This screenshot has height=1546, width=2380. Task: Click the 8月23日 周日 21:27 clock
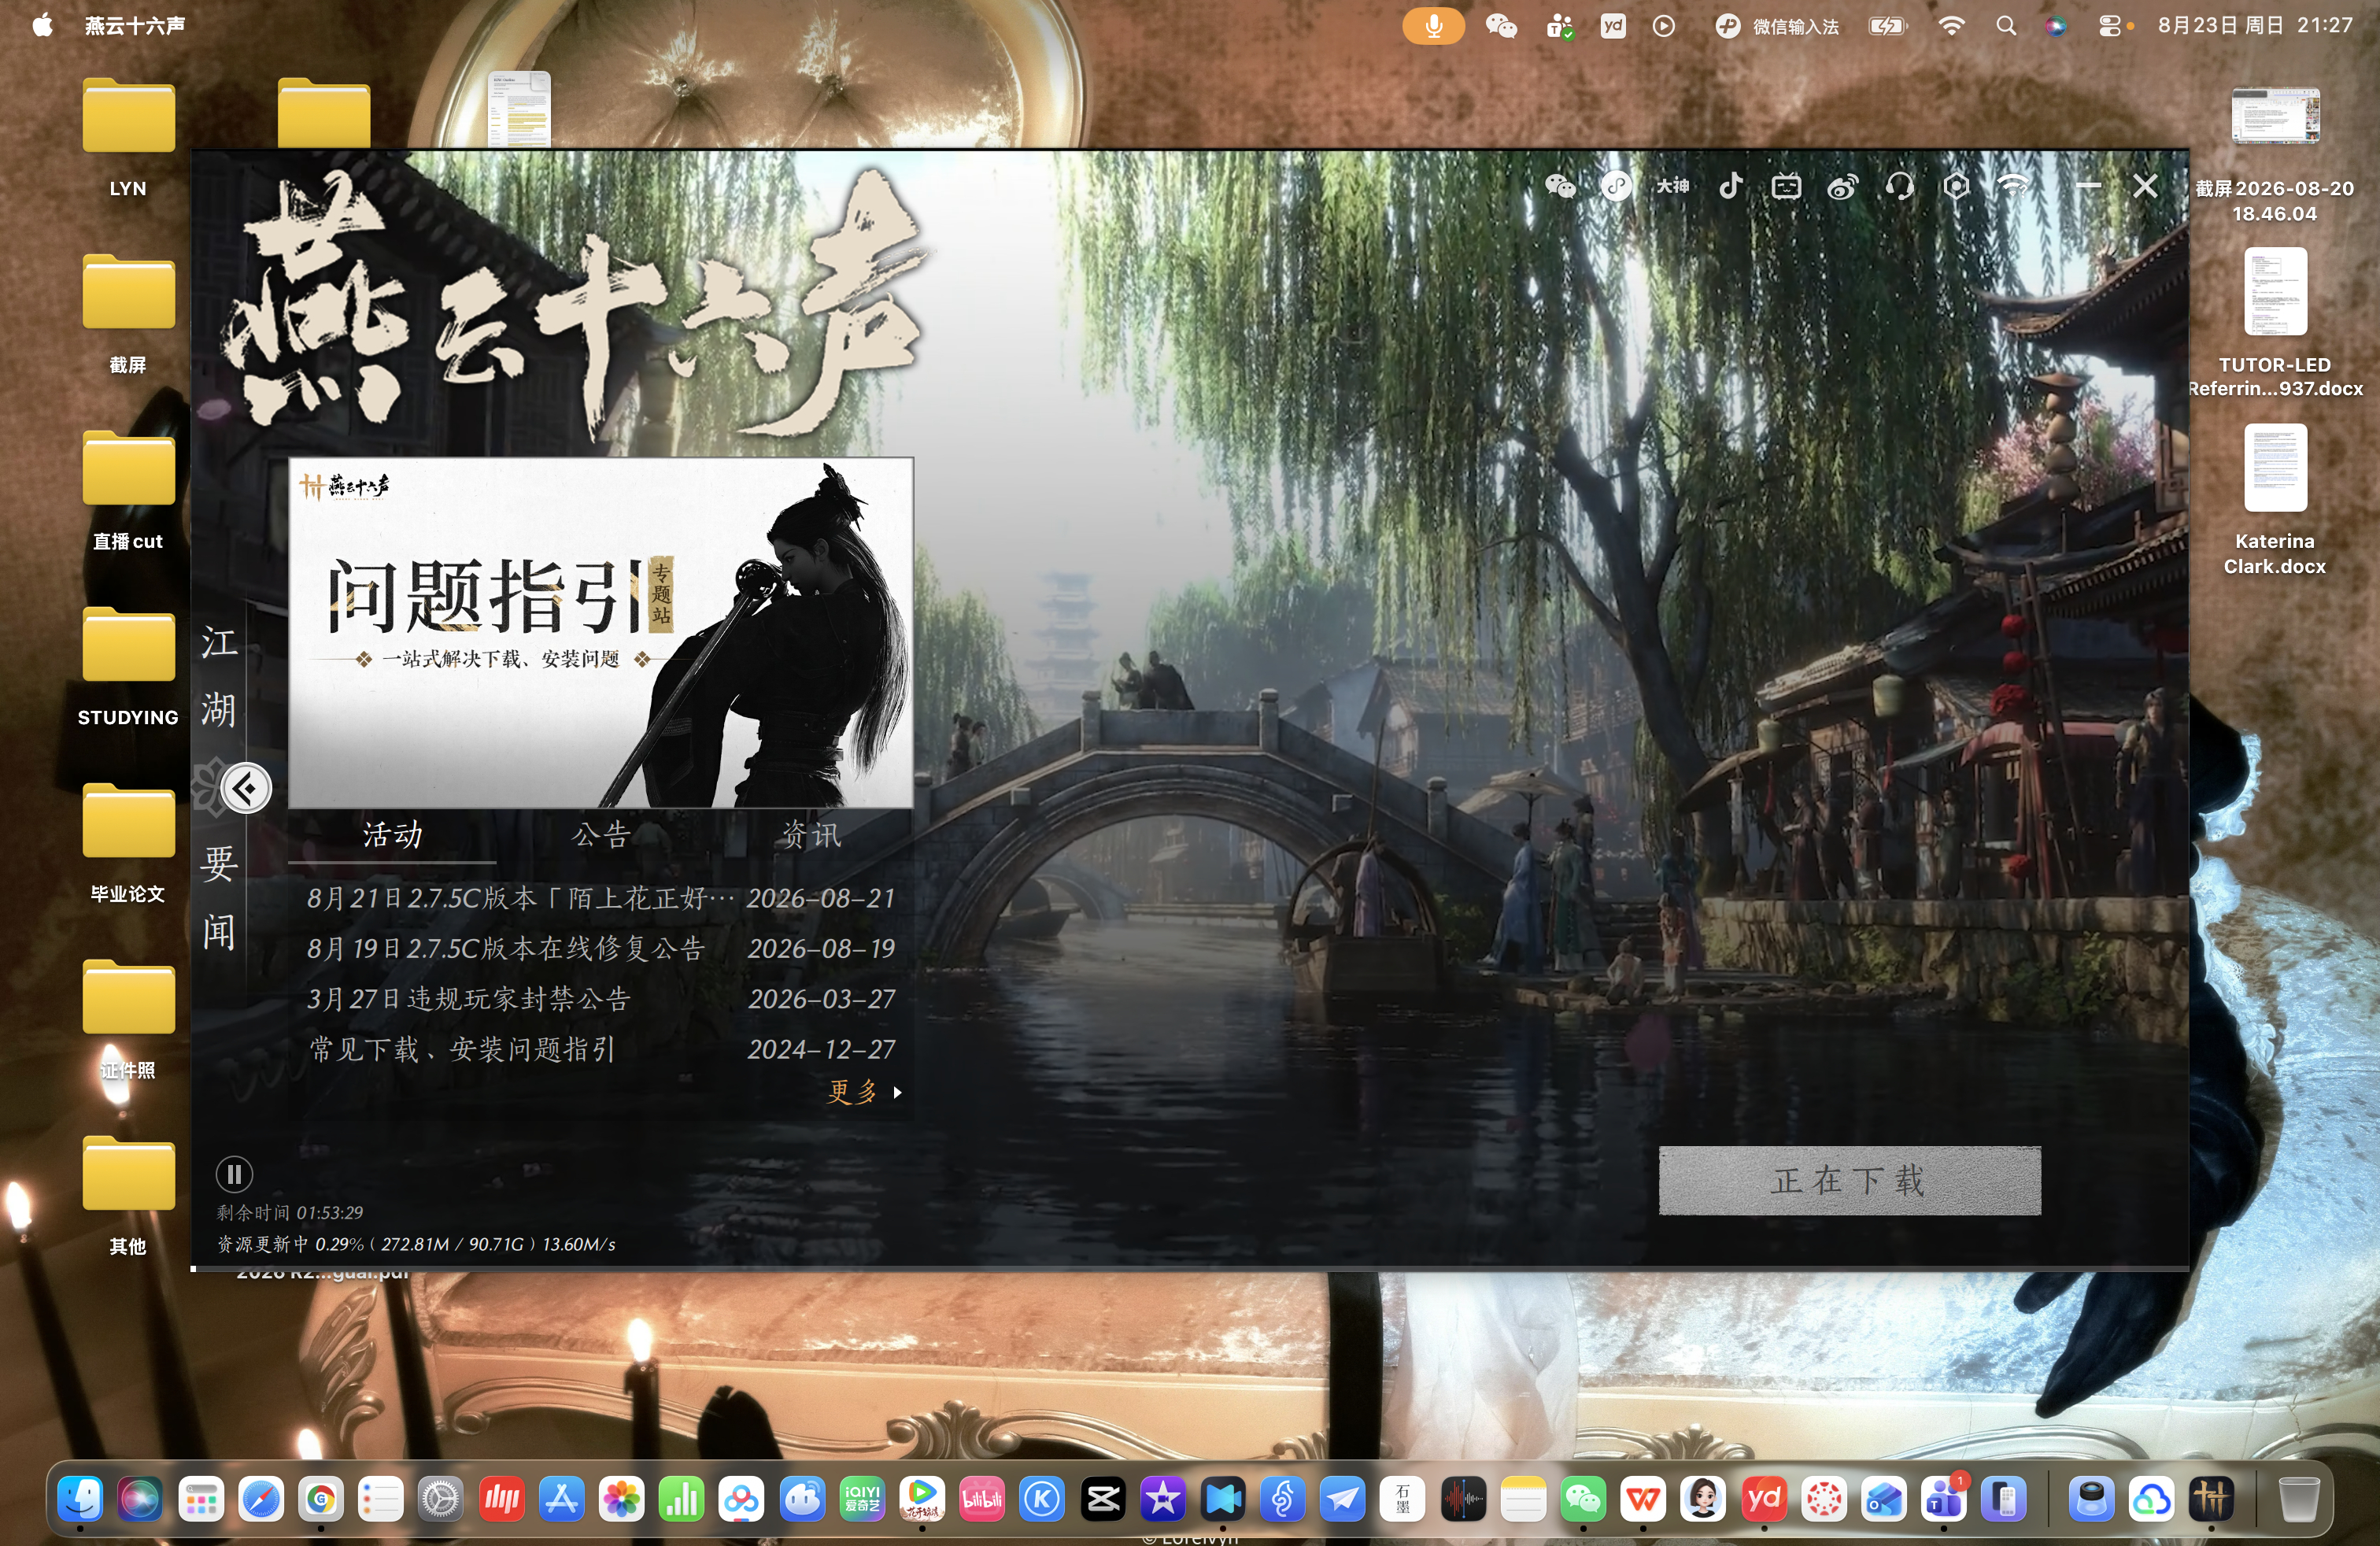(x=2255, y=25)
